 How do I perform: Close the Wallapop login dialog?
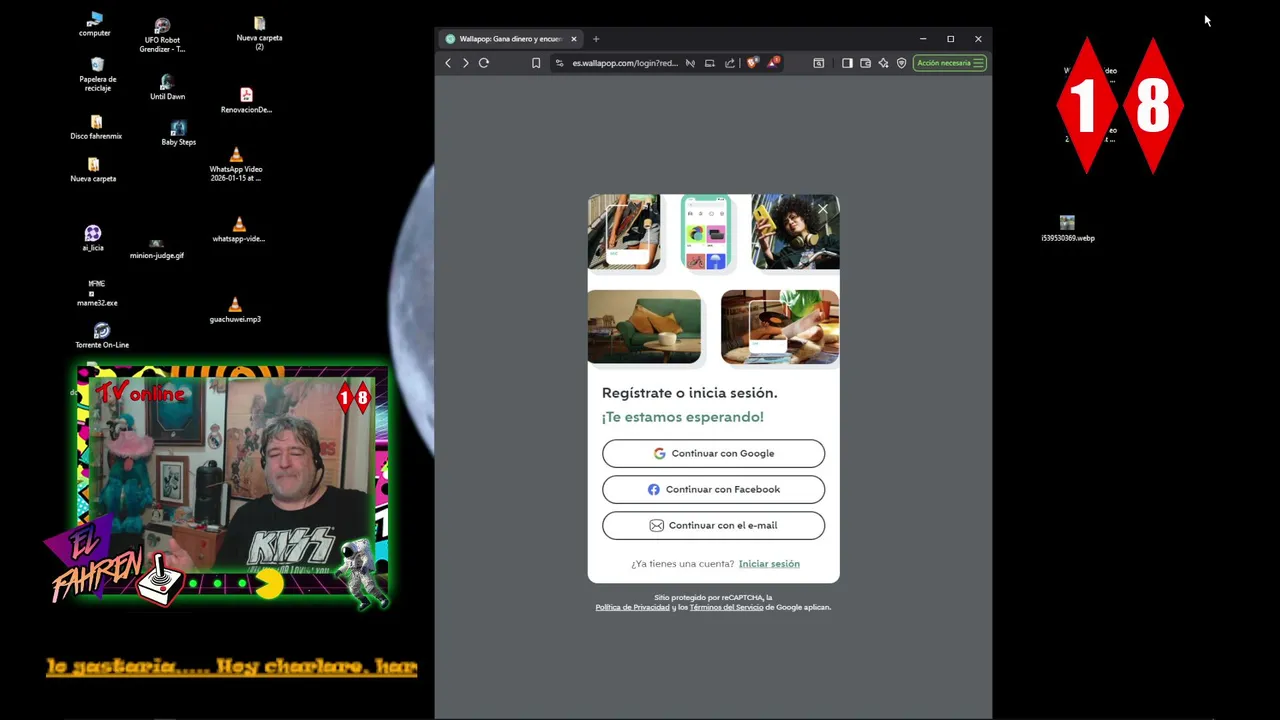[823, 209]
